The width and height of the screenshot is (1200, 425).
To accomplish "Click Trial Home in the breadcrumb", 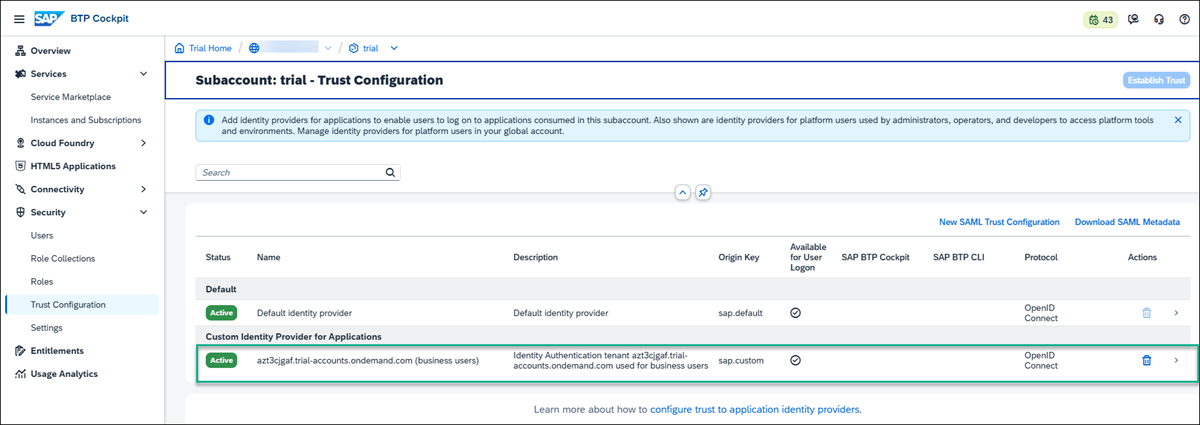I will pos(211,48).
